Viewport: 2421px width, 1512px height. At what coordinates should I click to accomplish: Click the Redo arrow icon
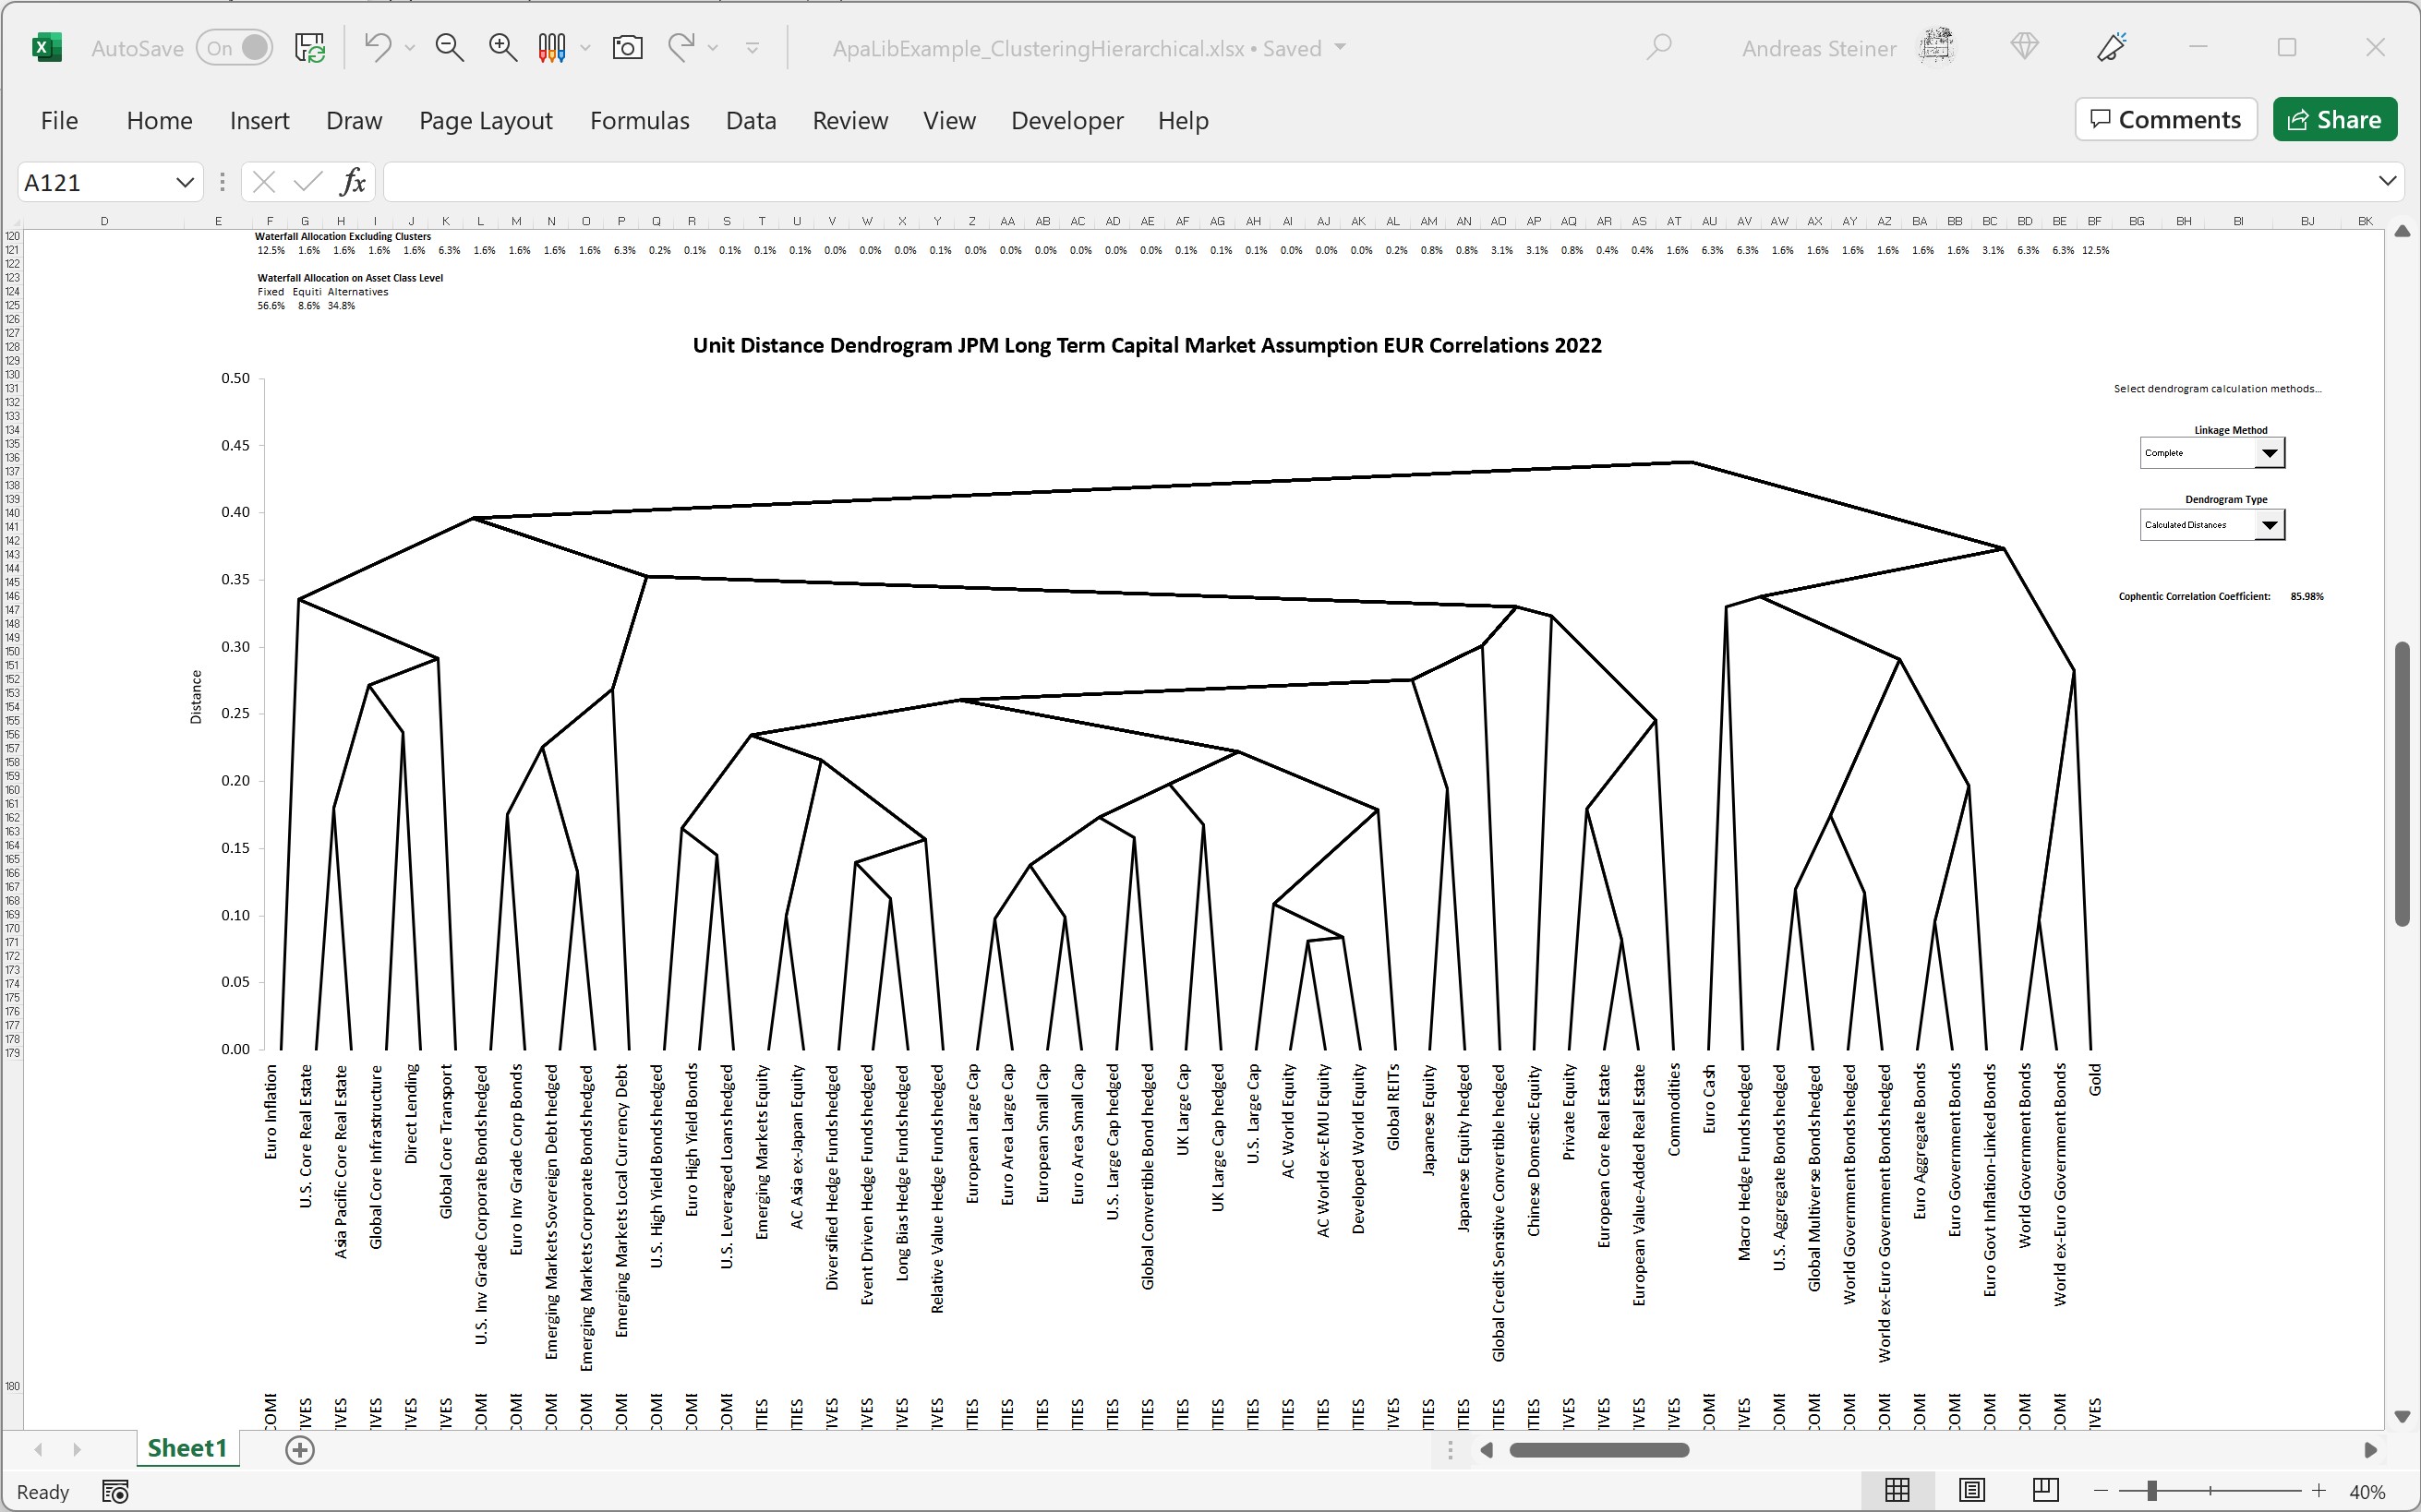tap(681, 47)
